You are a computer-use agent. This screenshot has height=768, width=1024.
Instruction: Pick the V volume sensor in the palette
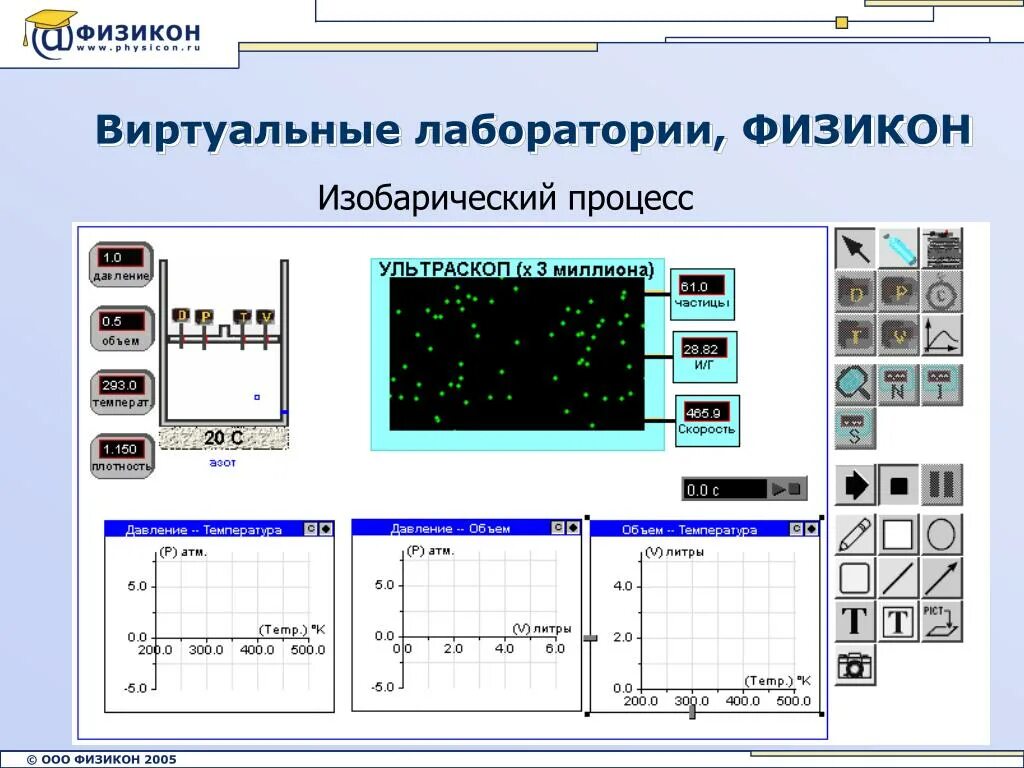(x=899, y=335)
